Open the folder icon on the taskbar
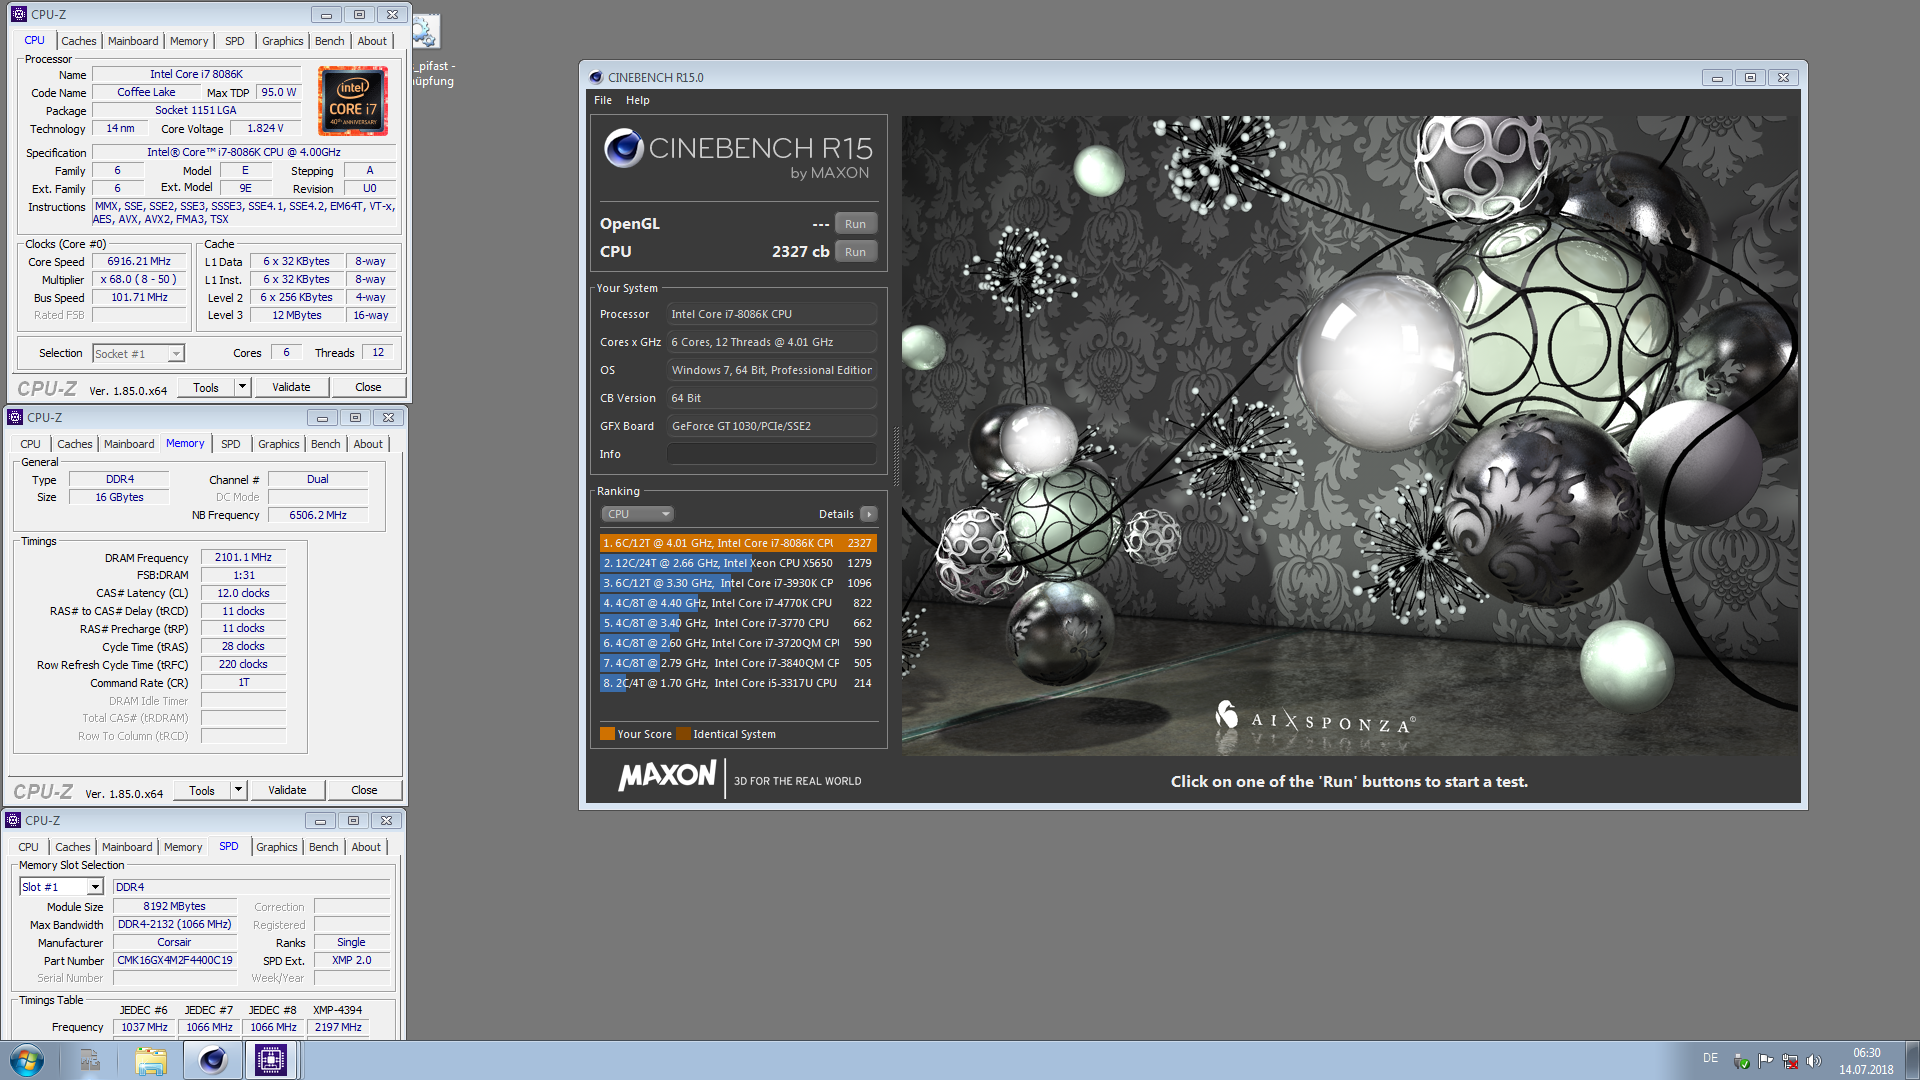The width and height of the screenshot is (1920, 1080). click(x=151, y=1060)
